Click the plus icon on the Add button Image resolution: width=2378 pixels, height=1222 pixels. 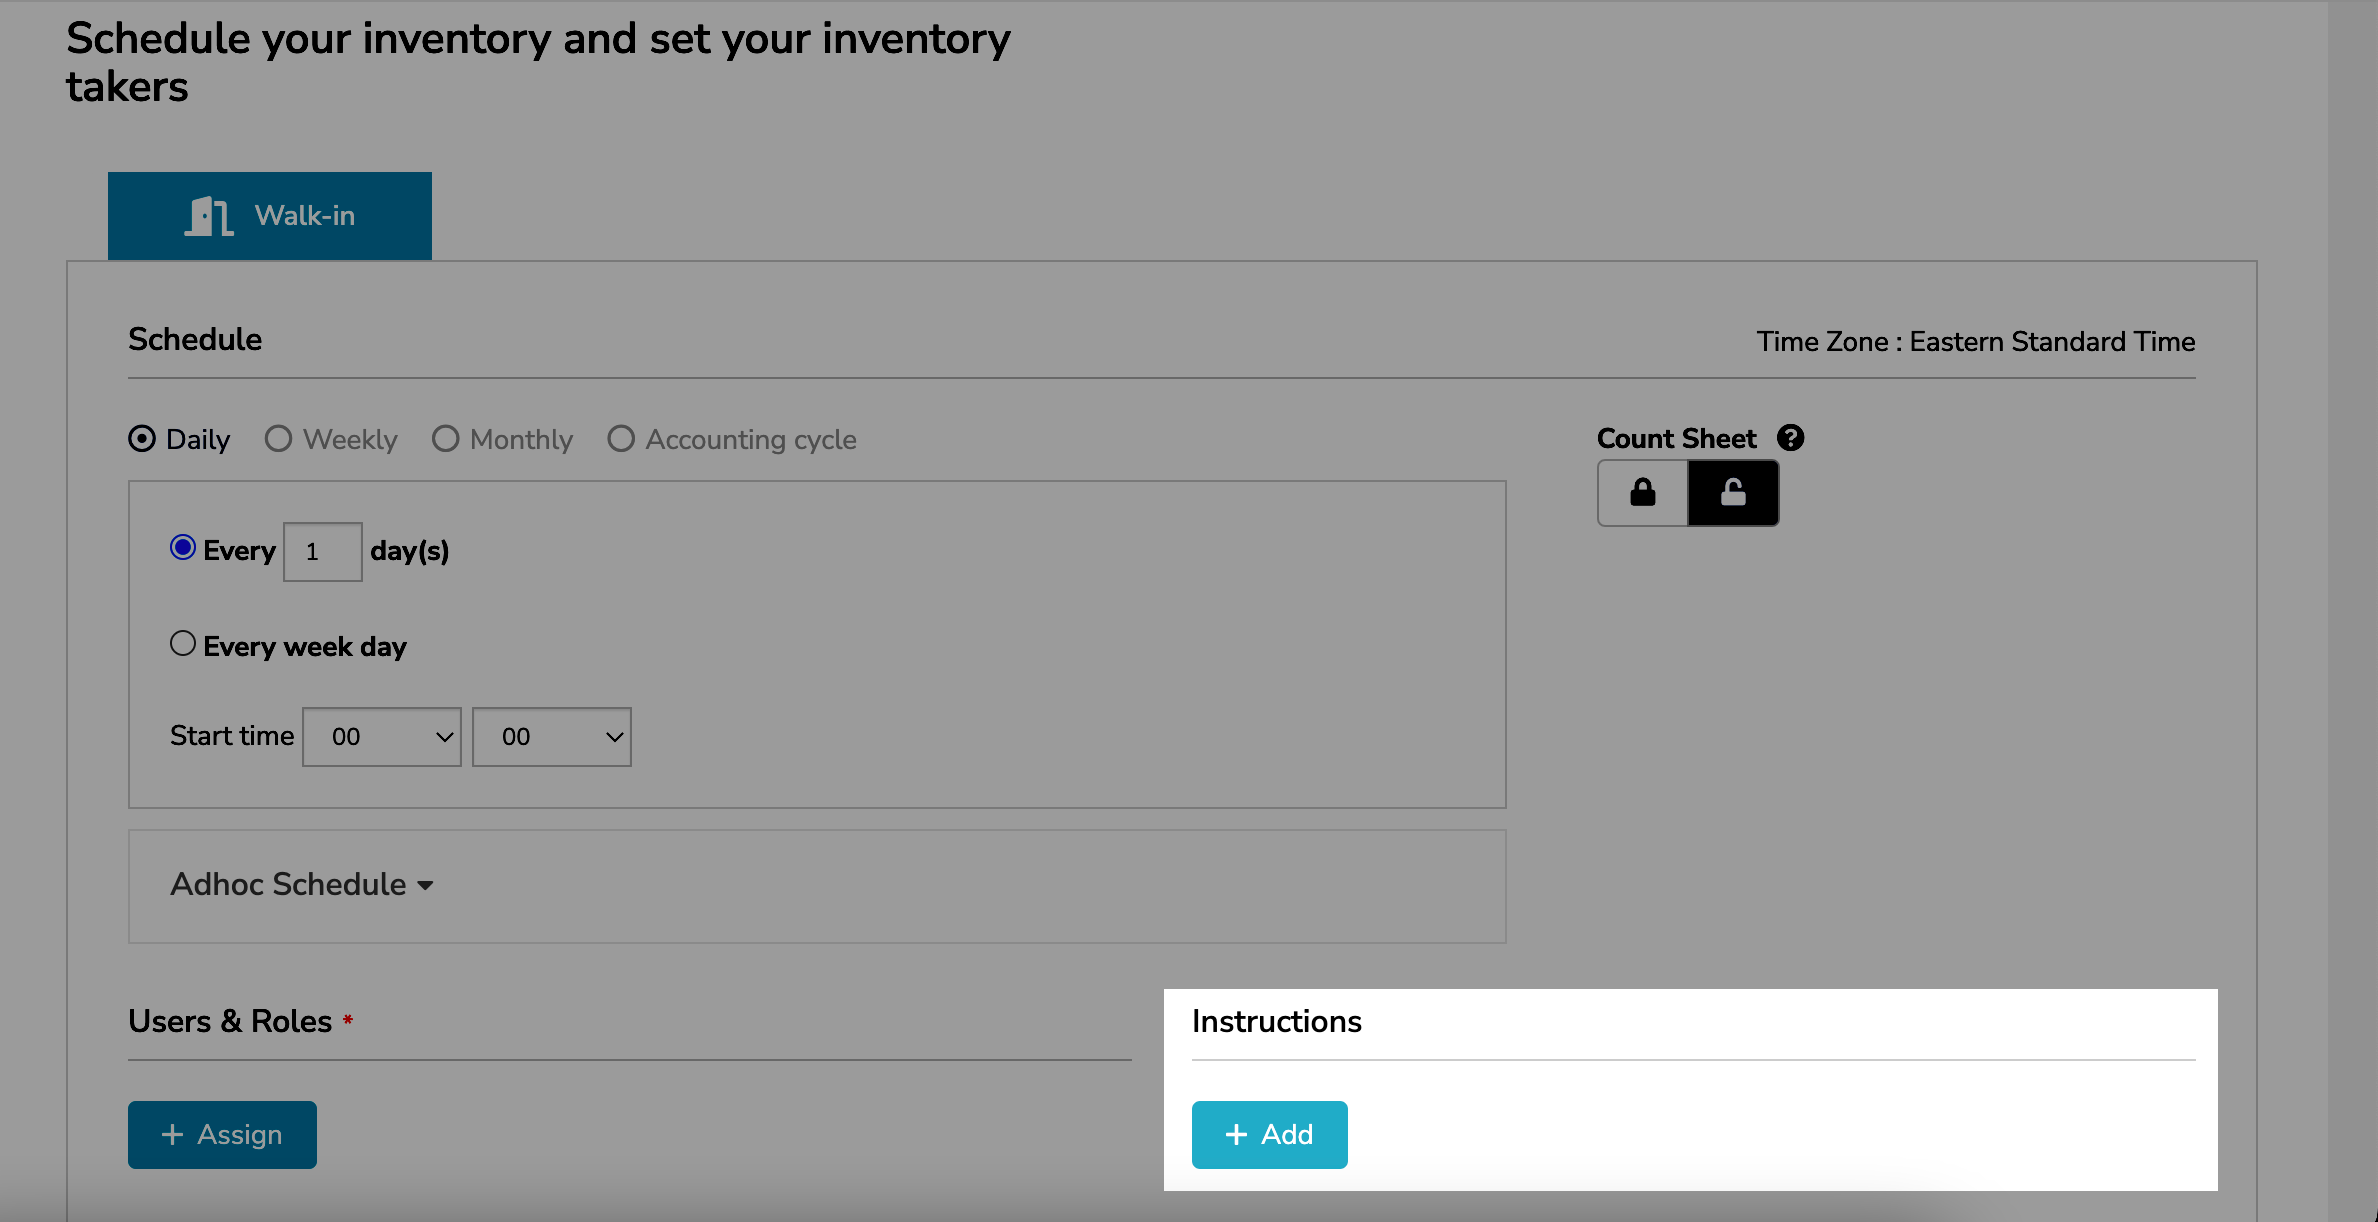[1236, 1135]
